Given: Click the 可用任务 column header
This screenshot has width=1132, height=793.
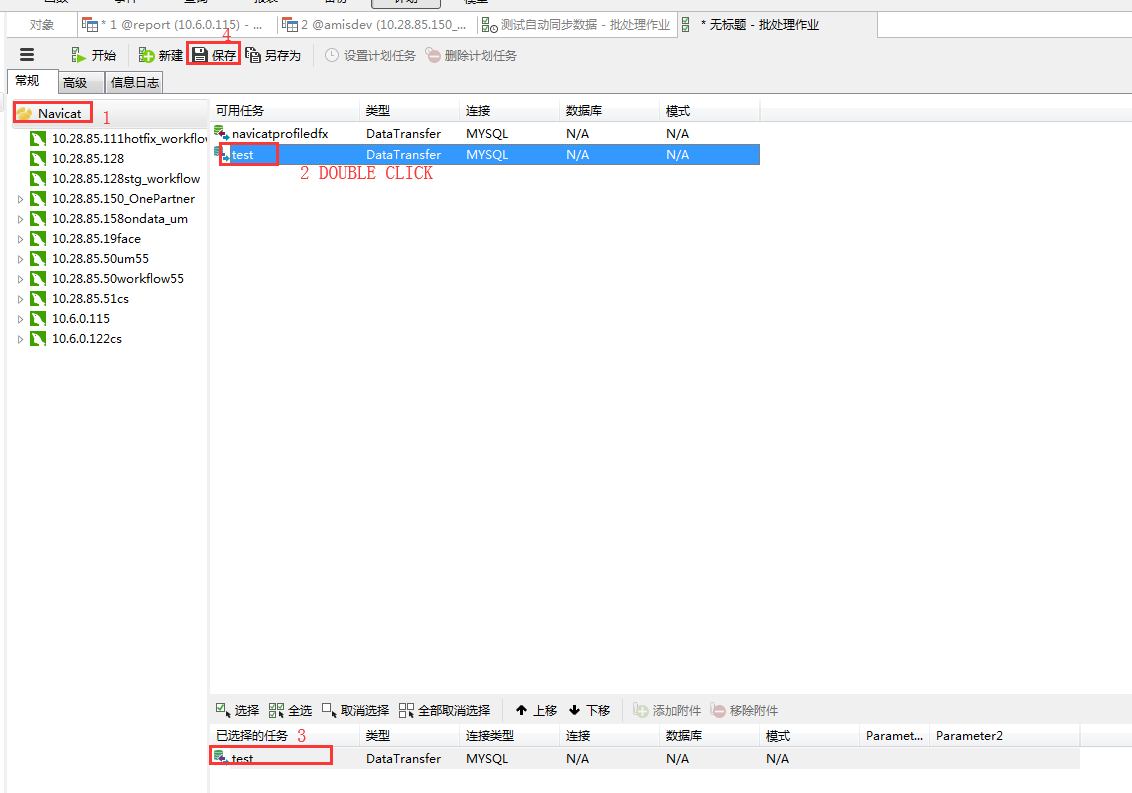Looking at the screenshot, I should coord(285,110).
